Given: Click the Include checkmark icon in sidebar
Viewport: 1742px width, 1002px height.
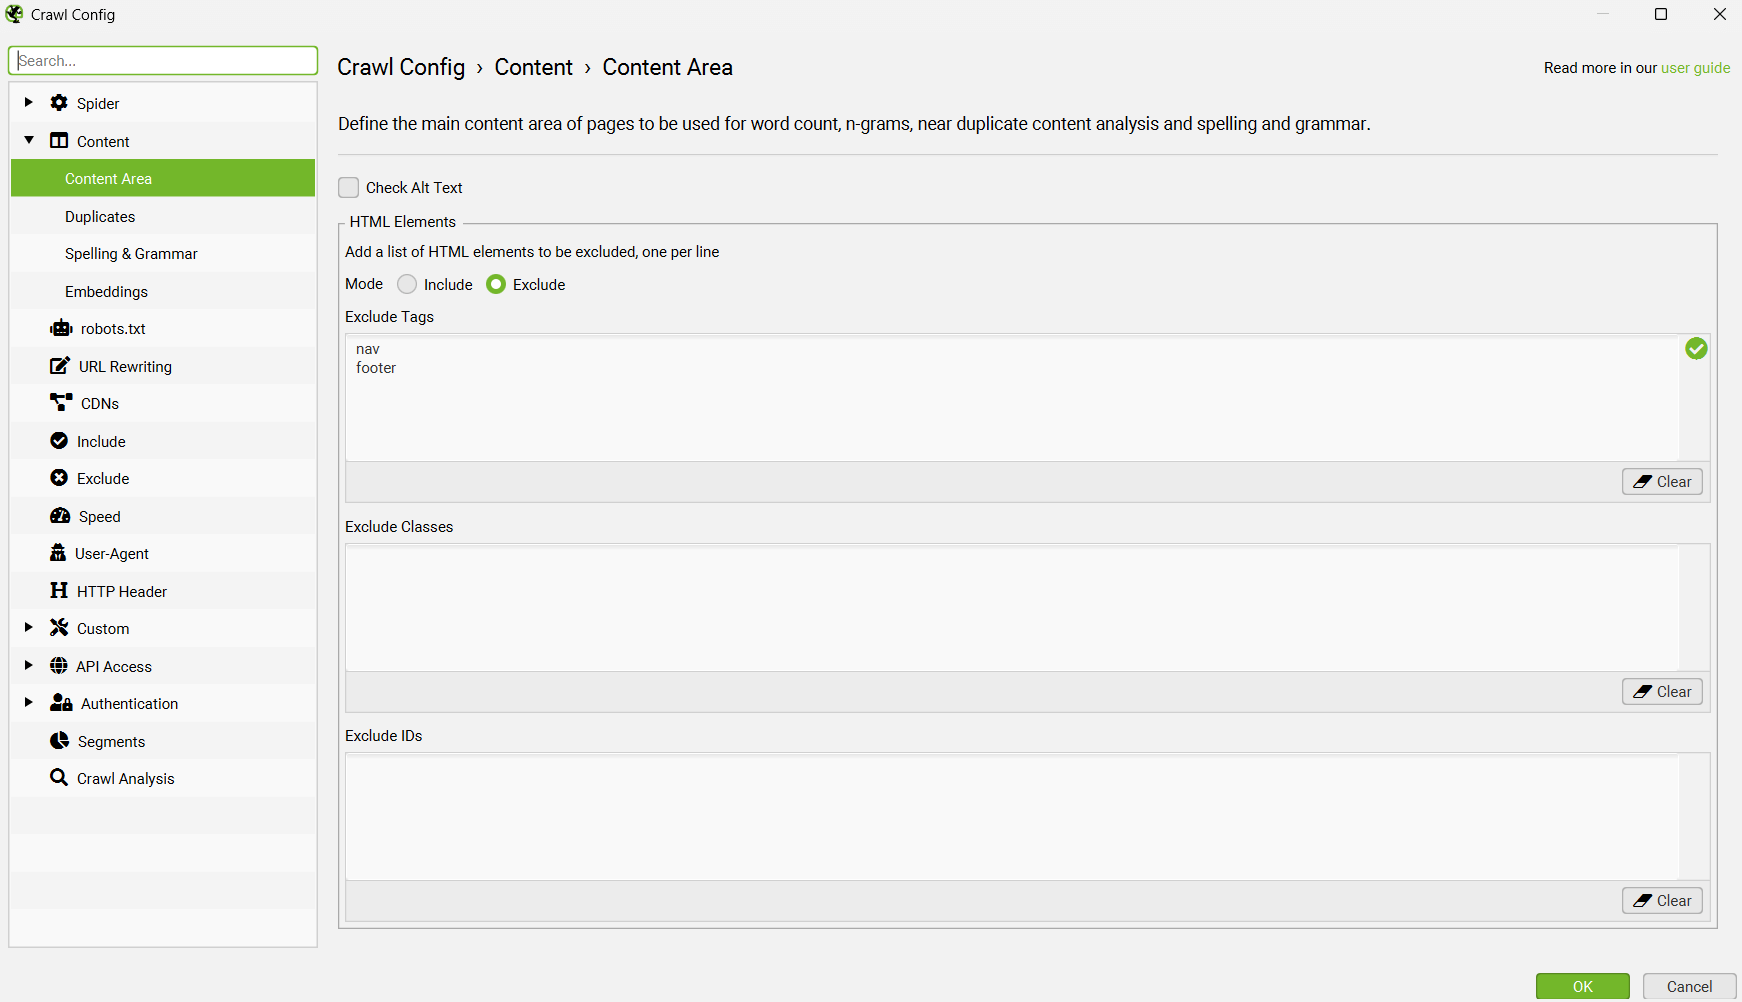Looking at the screenshot, I should [x=59, y=441].
